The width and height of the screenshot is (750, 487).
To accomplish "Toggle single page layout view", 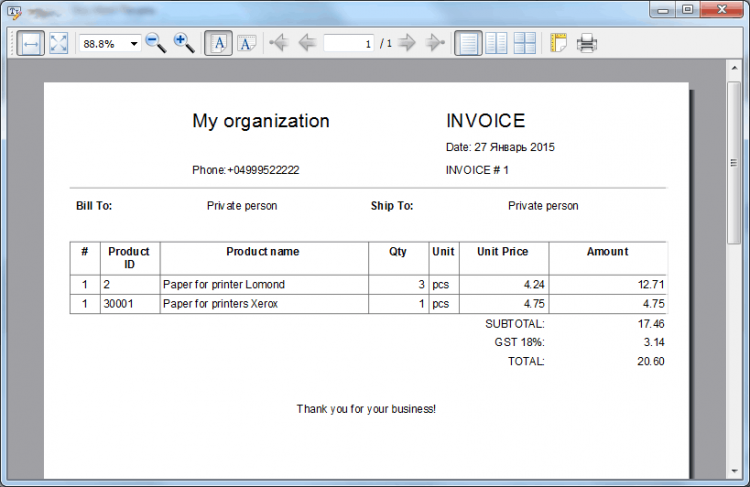I will pyautogui.click(x=468, y=44).
